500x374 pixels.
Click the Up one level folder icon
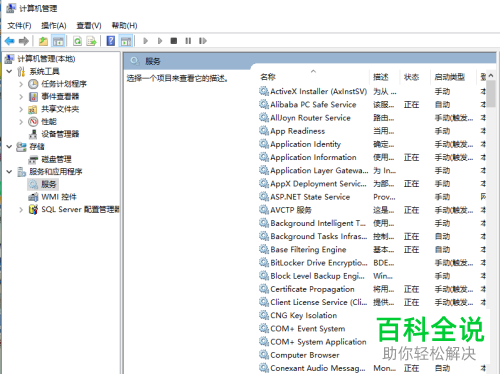click(x=43, y=41)
